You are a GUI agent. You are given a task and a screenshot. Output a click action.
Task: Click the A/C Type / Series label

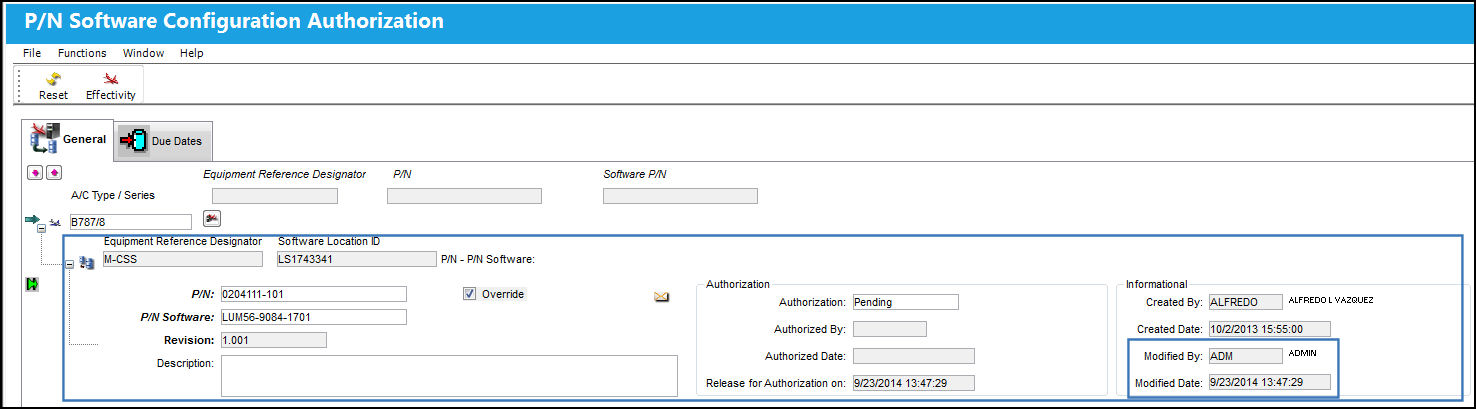tap(113, 196)
